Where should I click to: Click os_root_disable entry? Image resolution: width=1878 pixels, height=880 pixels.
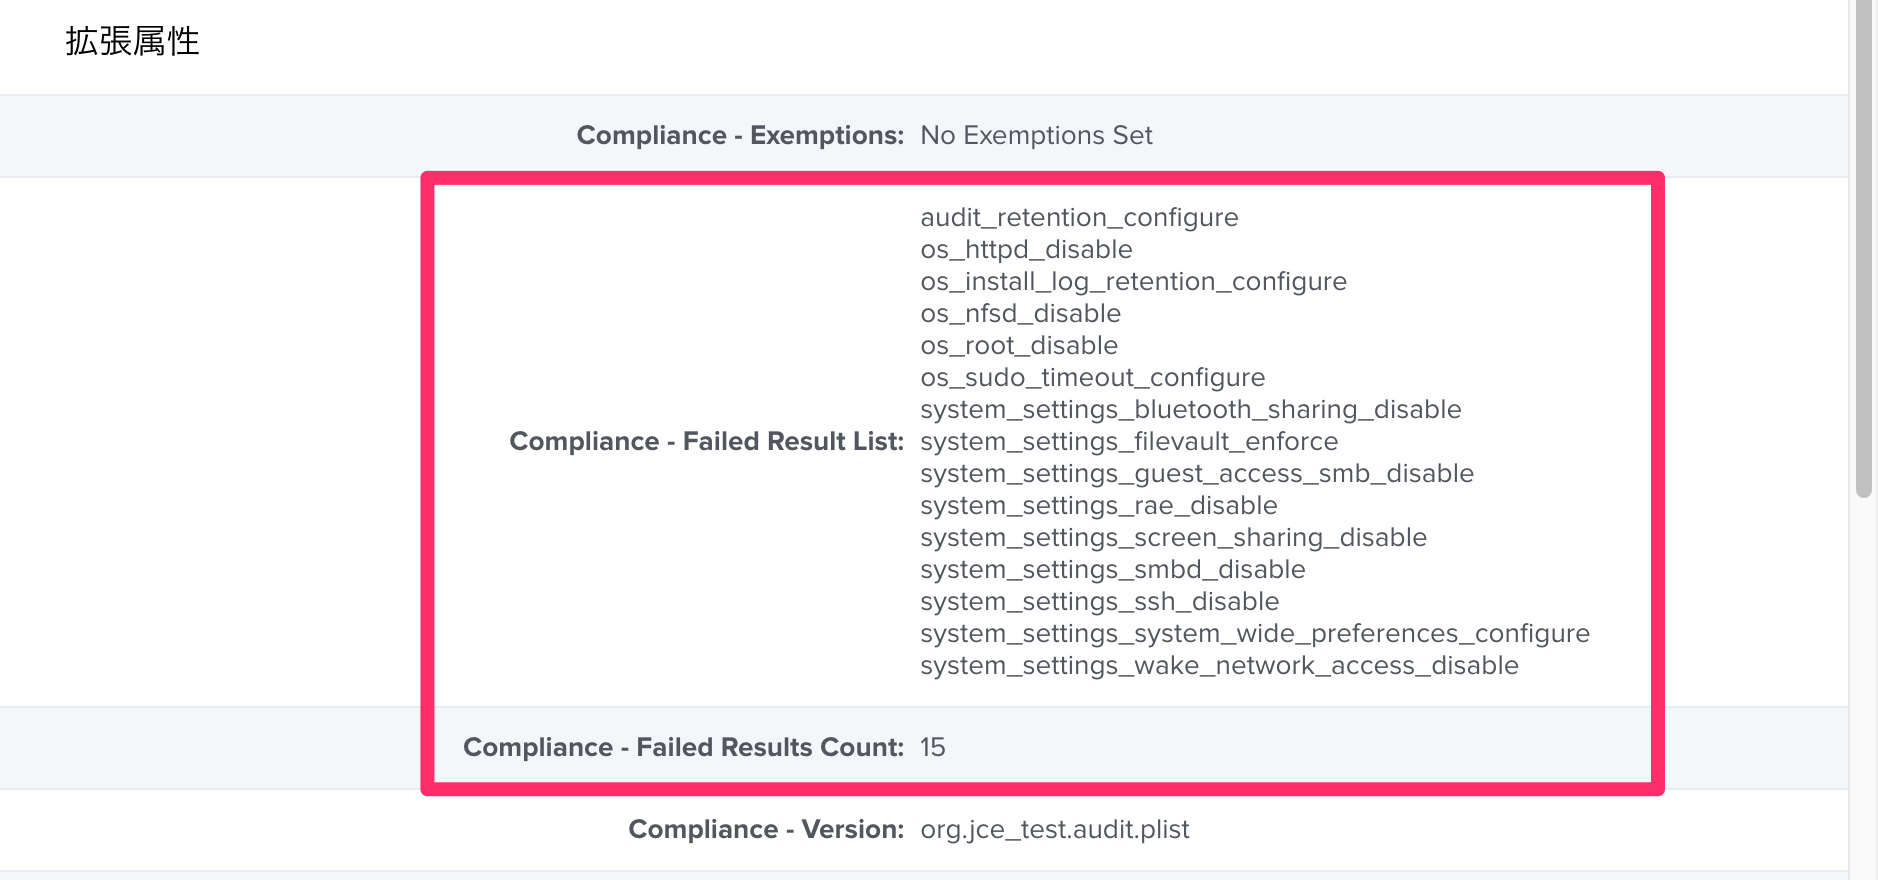tap(1019, 346)
